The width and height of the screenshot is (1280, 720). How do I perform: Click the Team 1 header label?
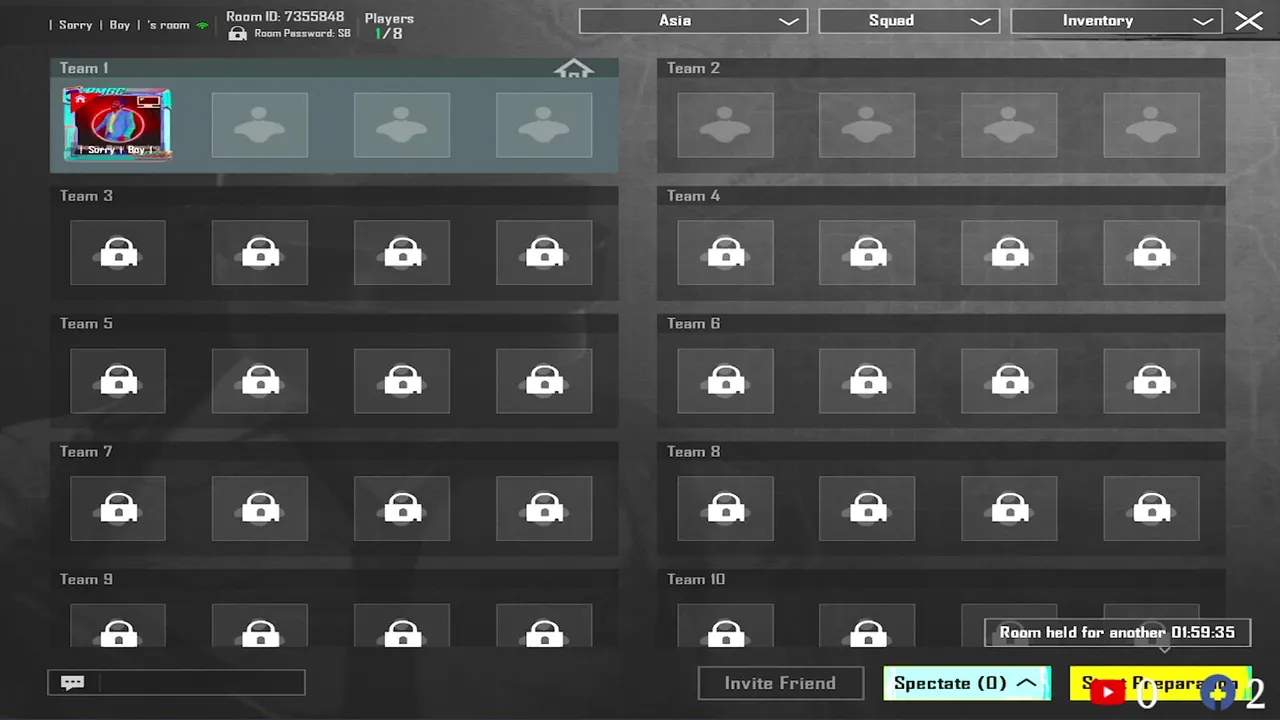click(x=84, y=68)
